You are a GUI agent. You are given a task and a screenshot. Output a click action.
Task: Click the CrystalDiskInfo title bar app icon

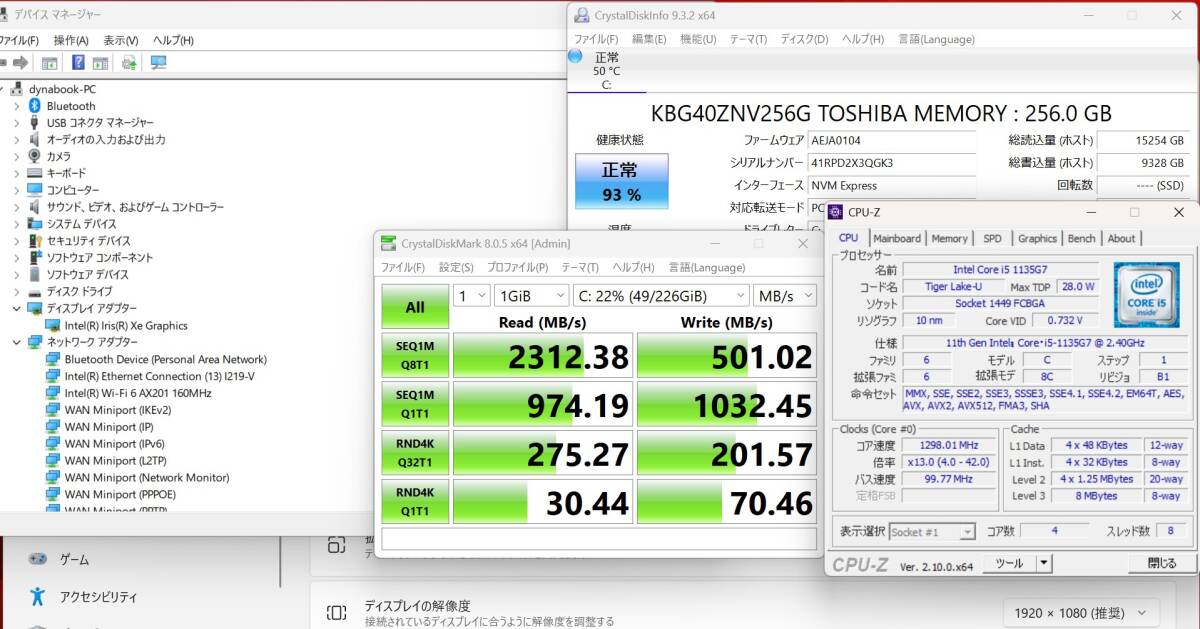[x=581, y=15]
